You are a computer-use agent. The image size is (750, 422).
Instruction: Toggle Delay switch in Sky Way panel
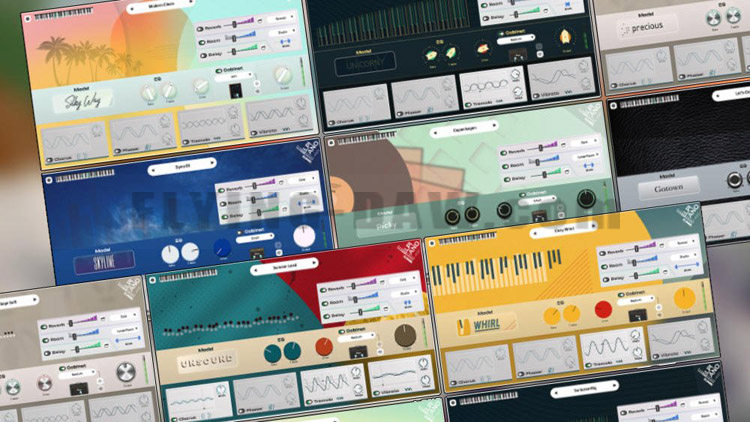pyautogui.click(x=204, y=56)
